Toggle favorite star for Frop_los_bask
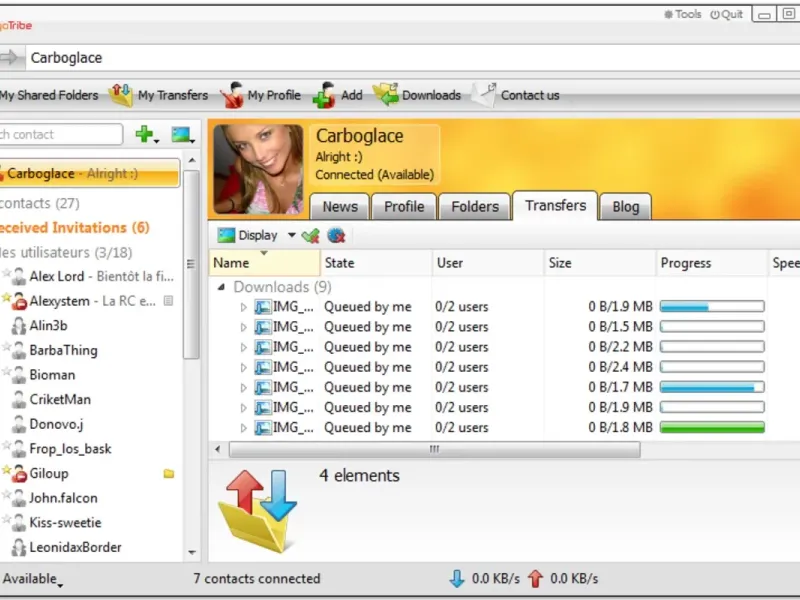Viewport: 800px width, 600px height. [6, 445]
